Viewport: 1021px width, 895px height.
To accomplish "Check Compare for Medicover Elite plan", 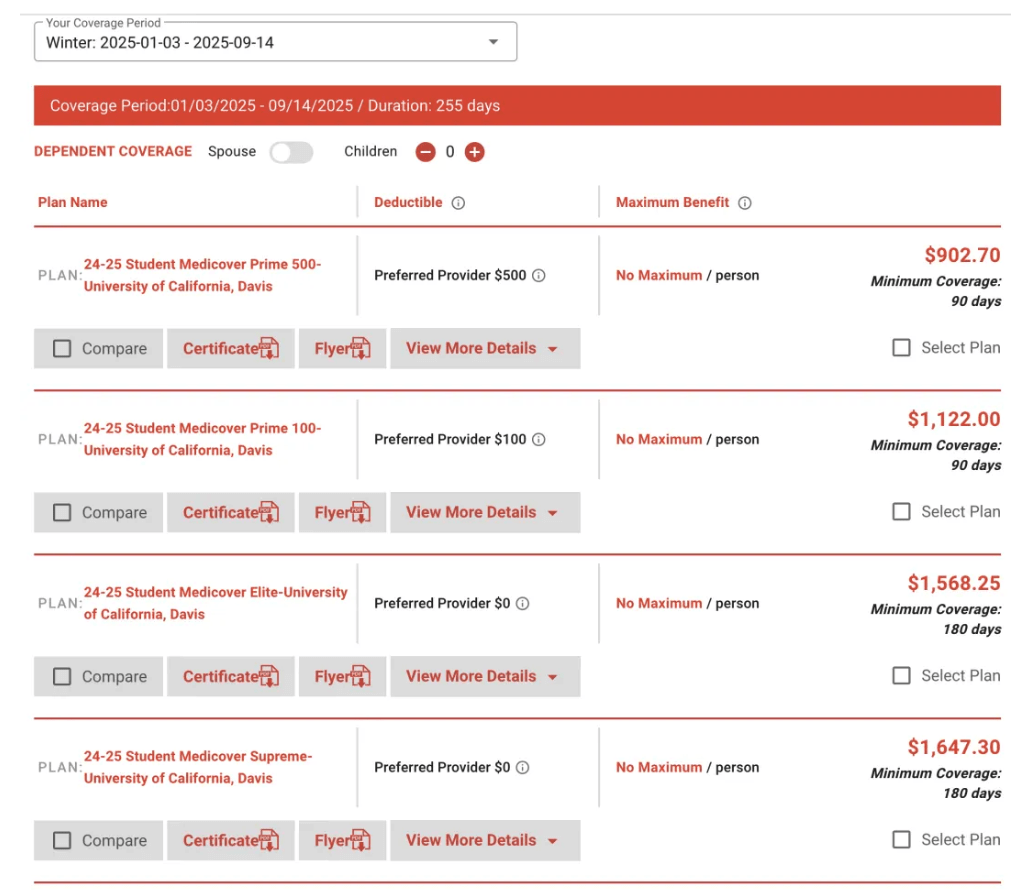I will point(62,677).
